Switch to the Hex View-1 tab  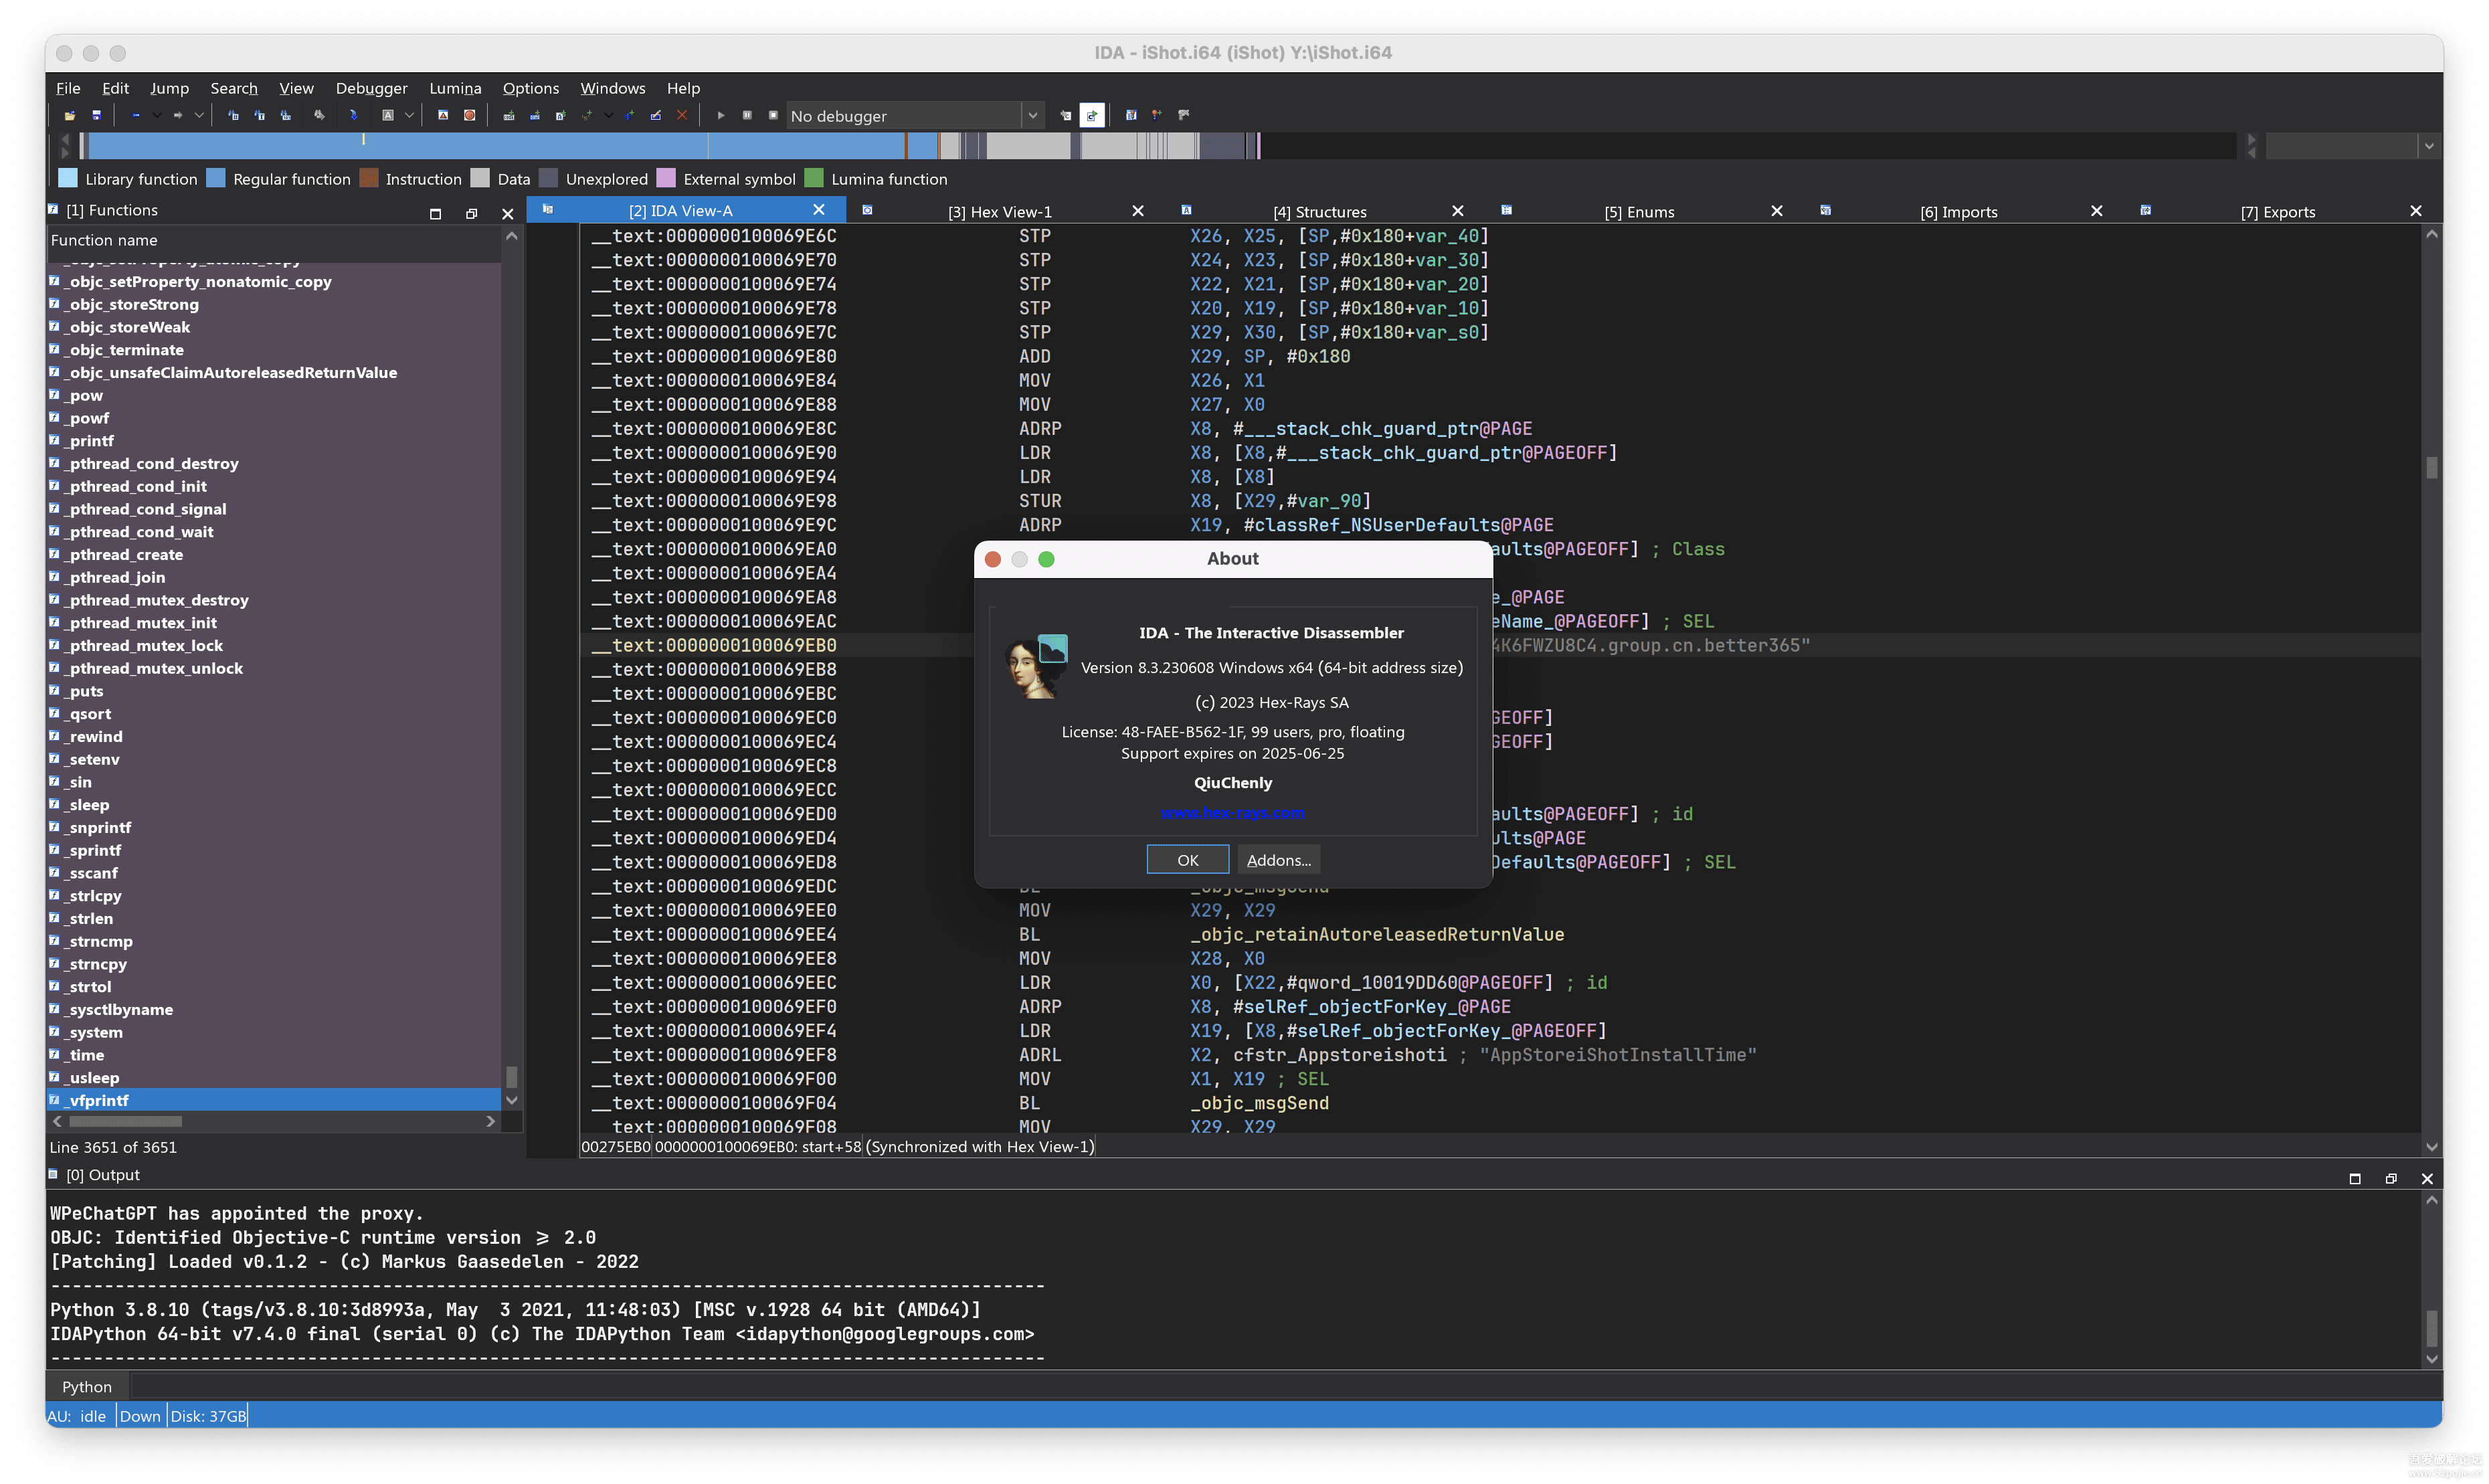pos(999,212)
